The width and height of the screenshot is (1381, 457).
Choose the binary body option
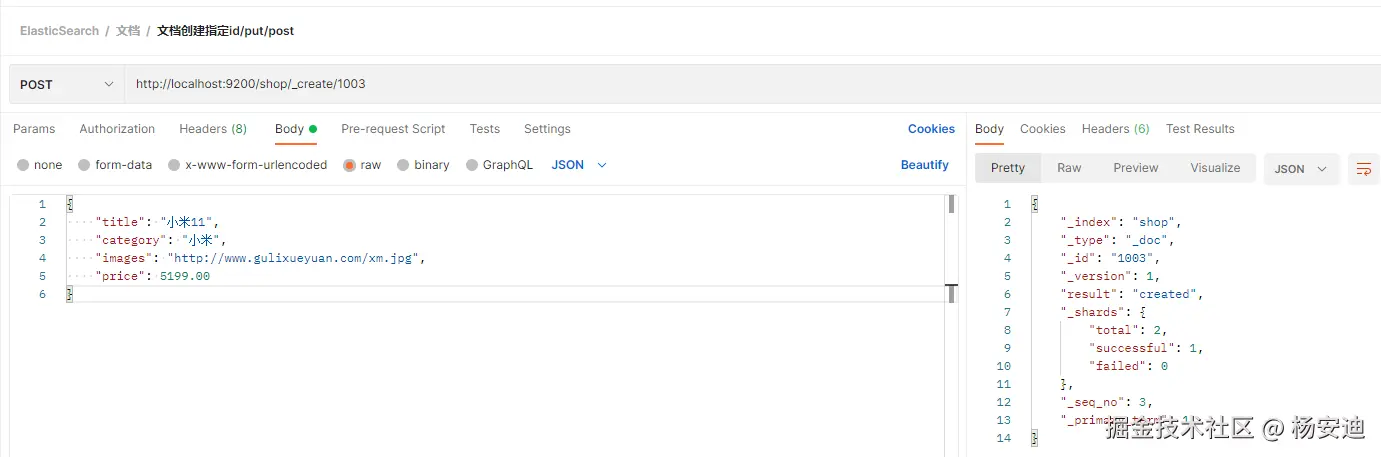(x=403, y=165)
